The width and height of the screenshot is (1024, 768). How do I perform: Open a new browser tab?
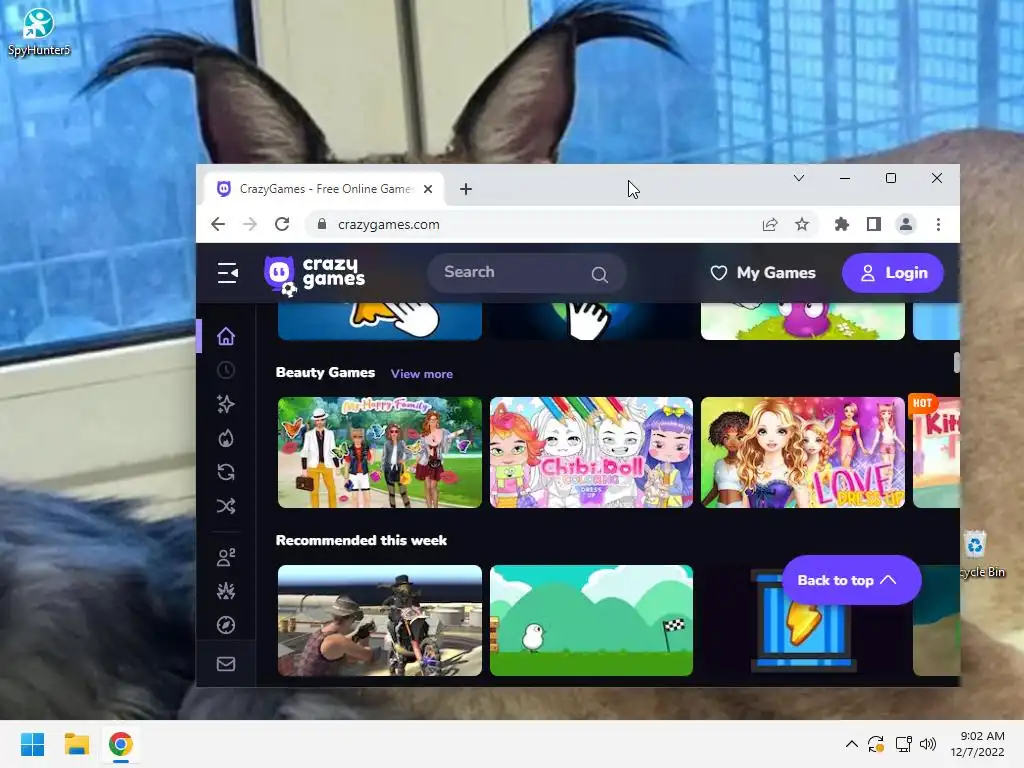[x=466, y=189]
